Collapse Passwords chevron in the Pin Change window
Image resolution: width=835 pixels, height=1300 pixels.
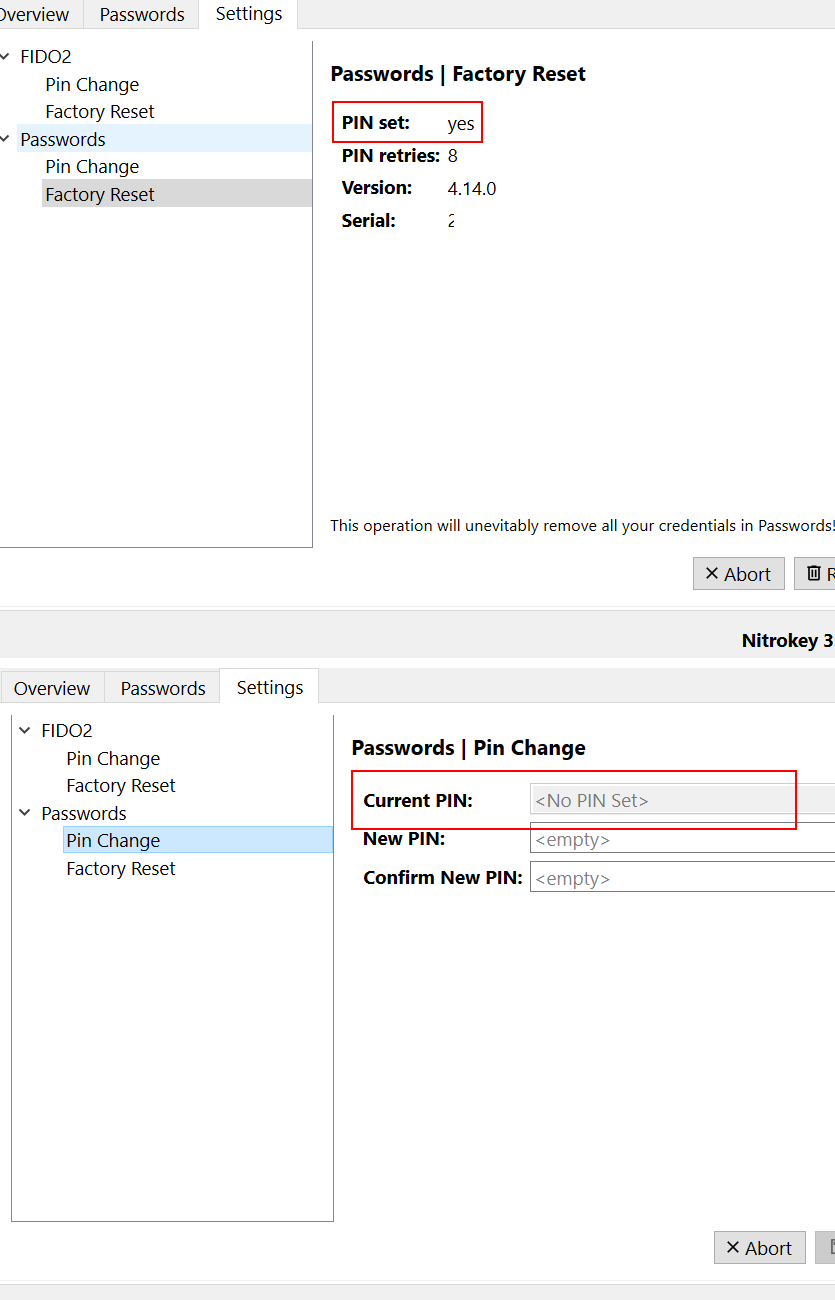tap(25, 813)
